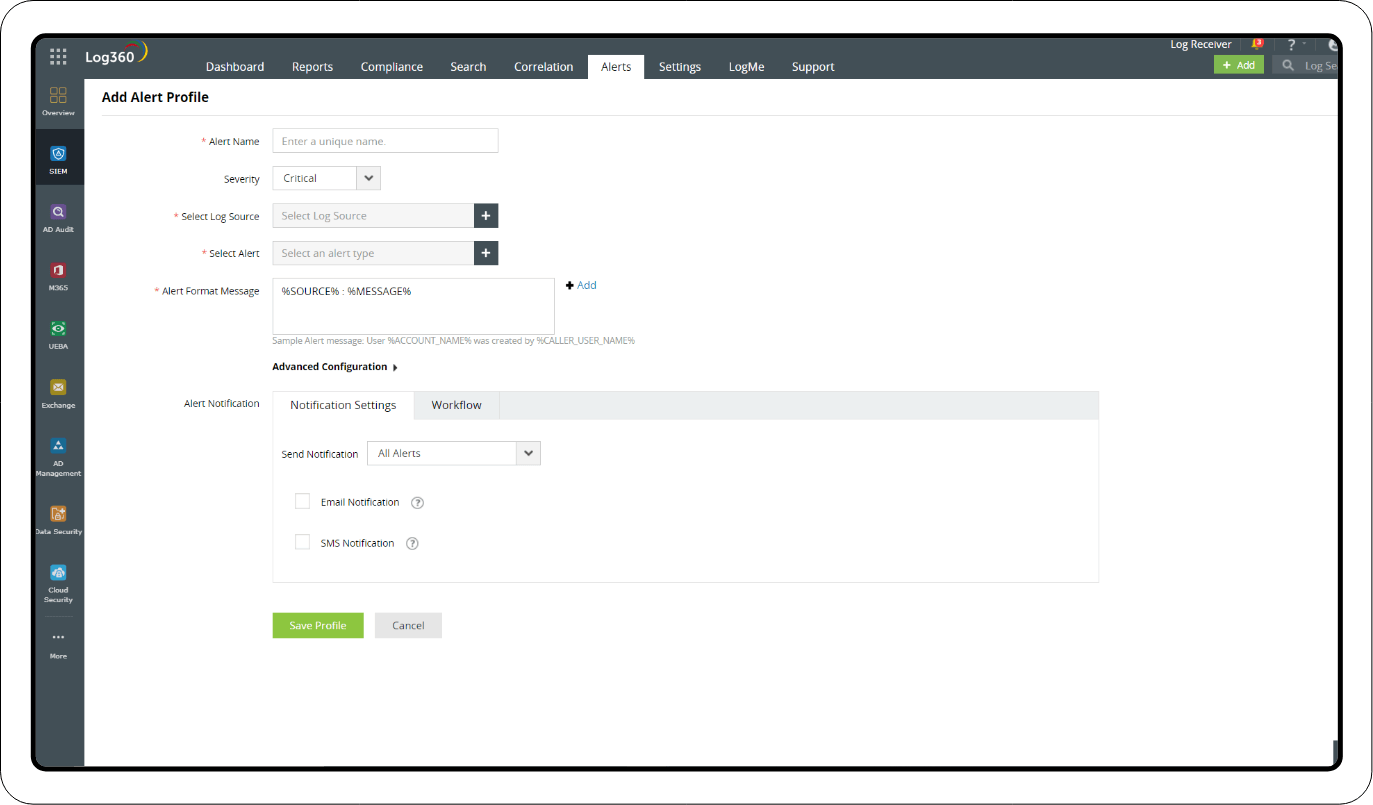Switch to the Workflow tab
The width and height of the screenshot is (1373, 805).
(x=456, y=405)
